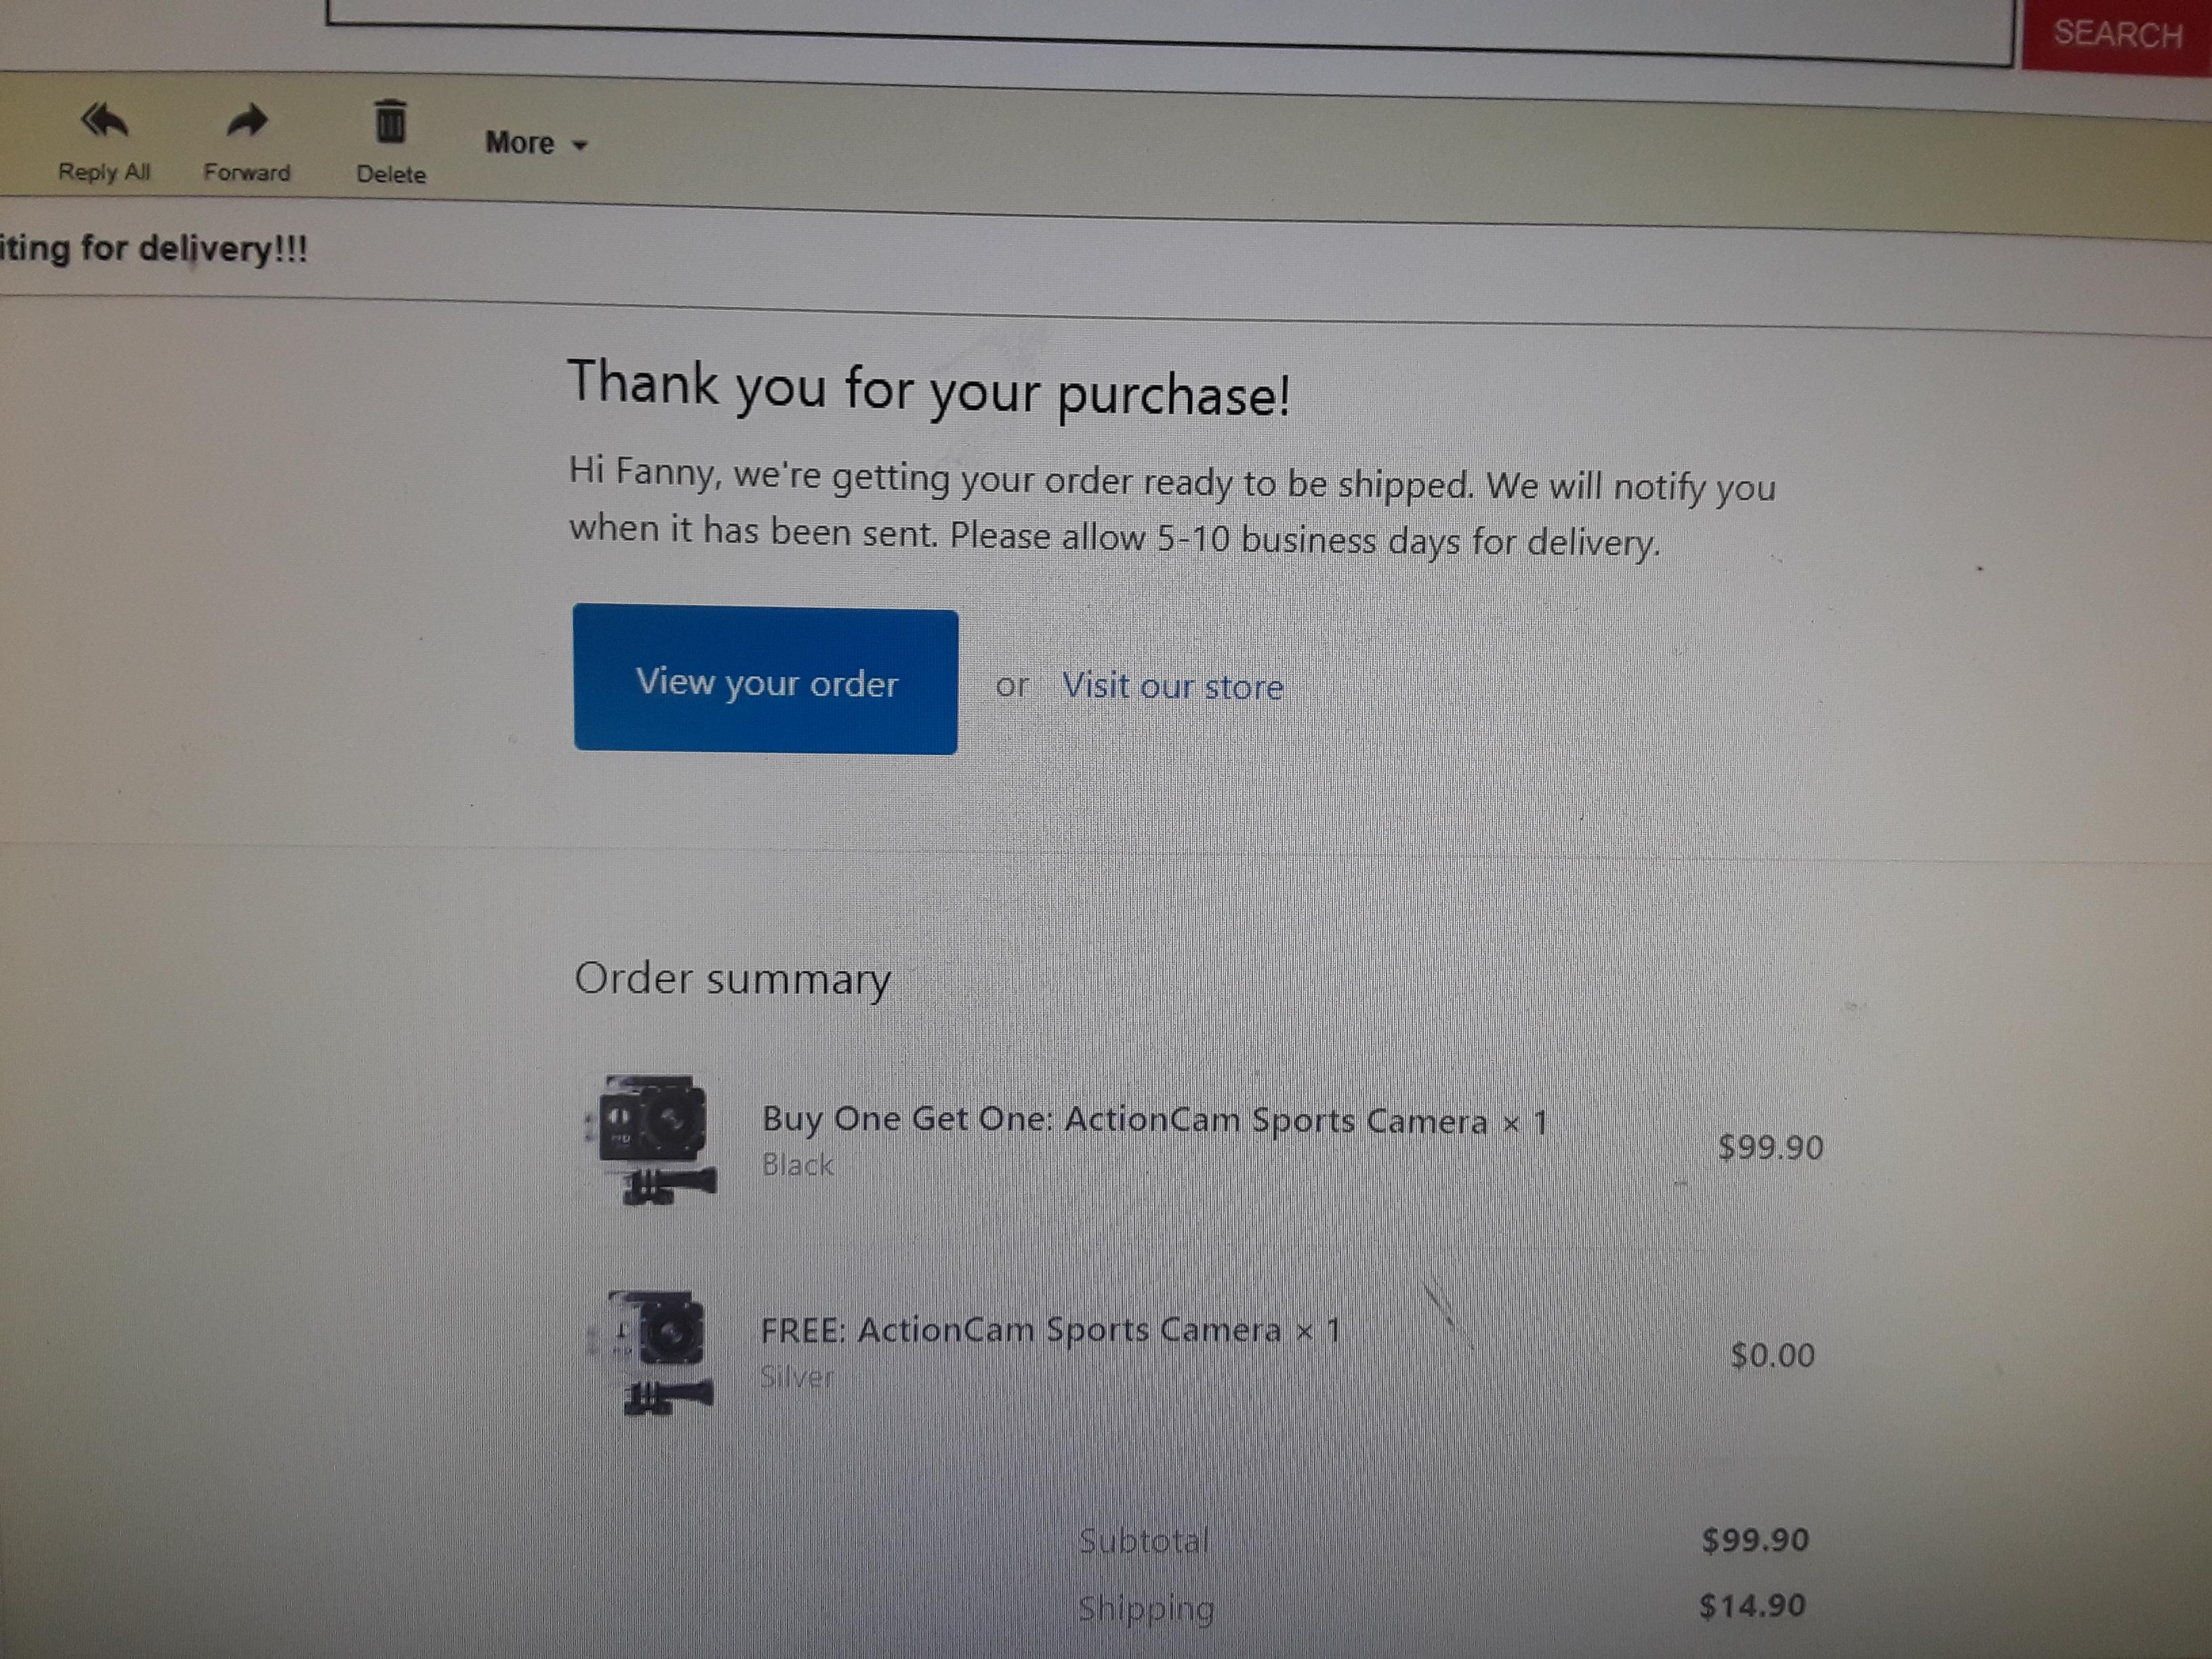Click the Thank you for your purchase heading
This screenshot has height=1659, width=2212.
929,388
